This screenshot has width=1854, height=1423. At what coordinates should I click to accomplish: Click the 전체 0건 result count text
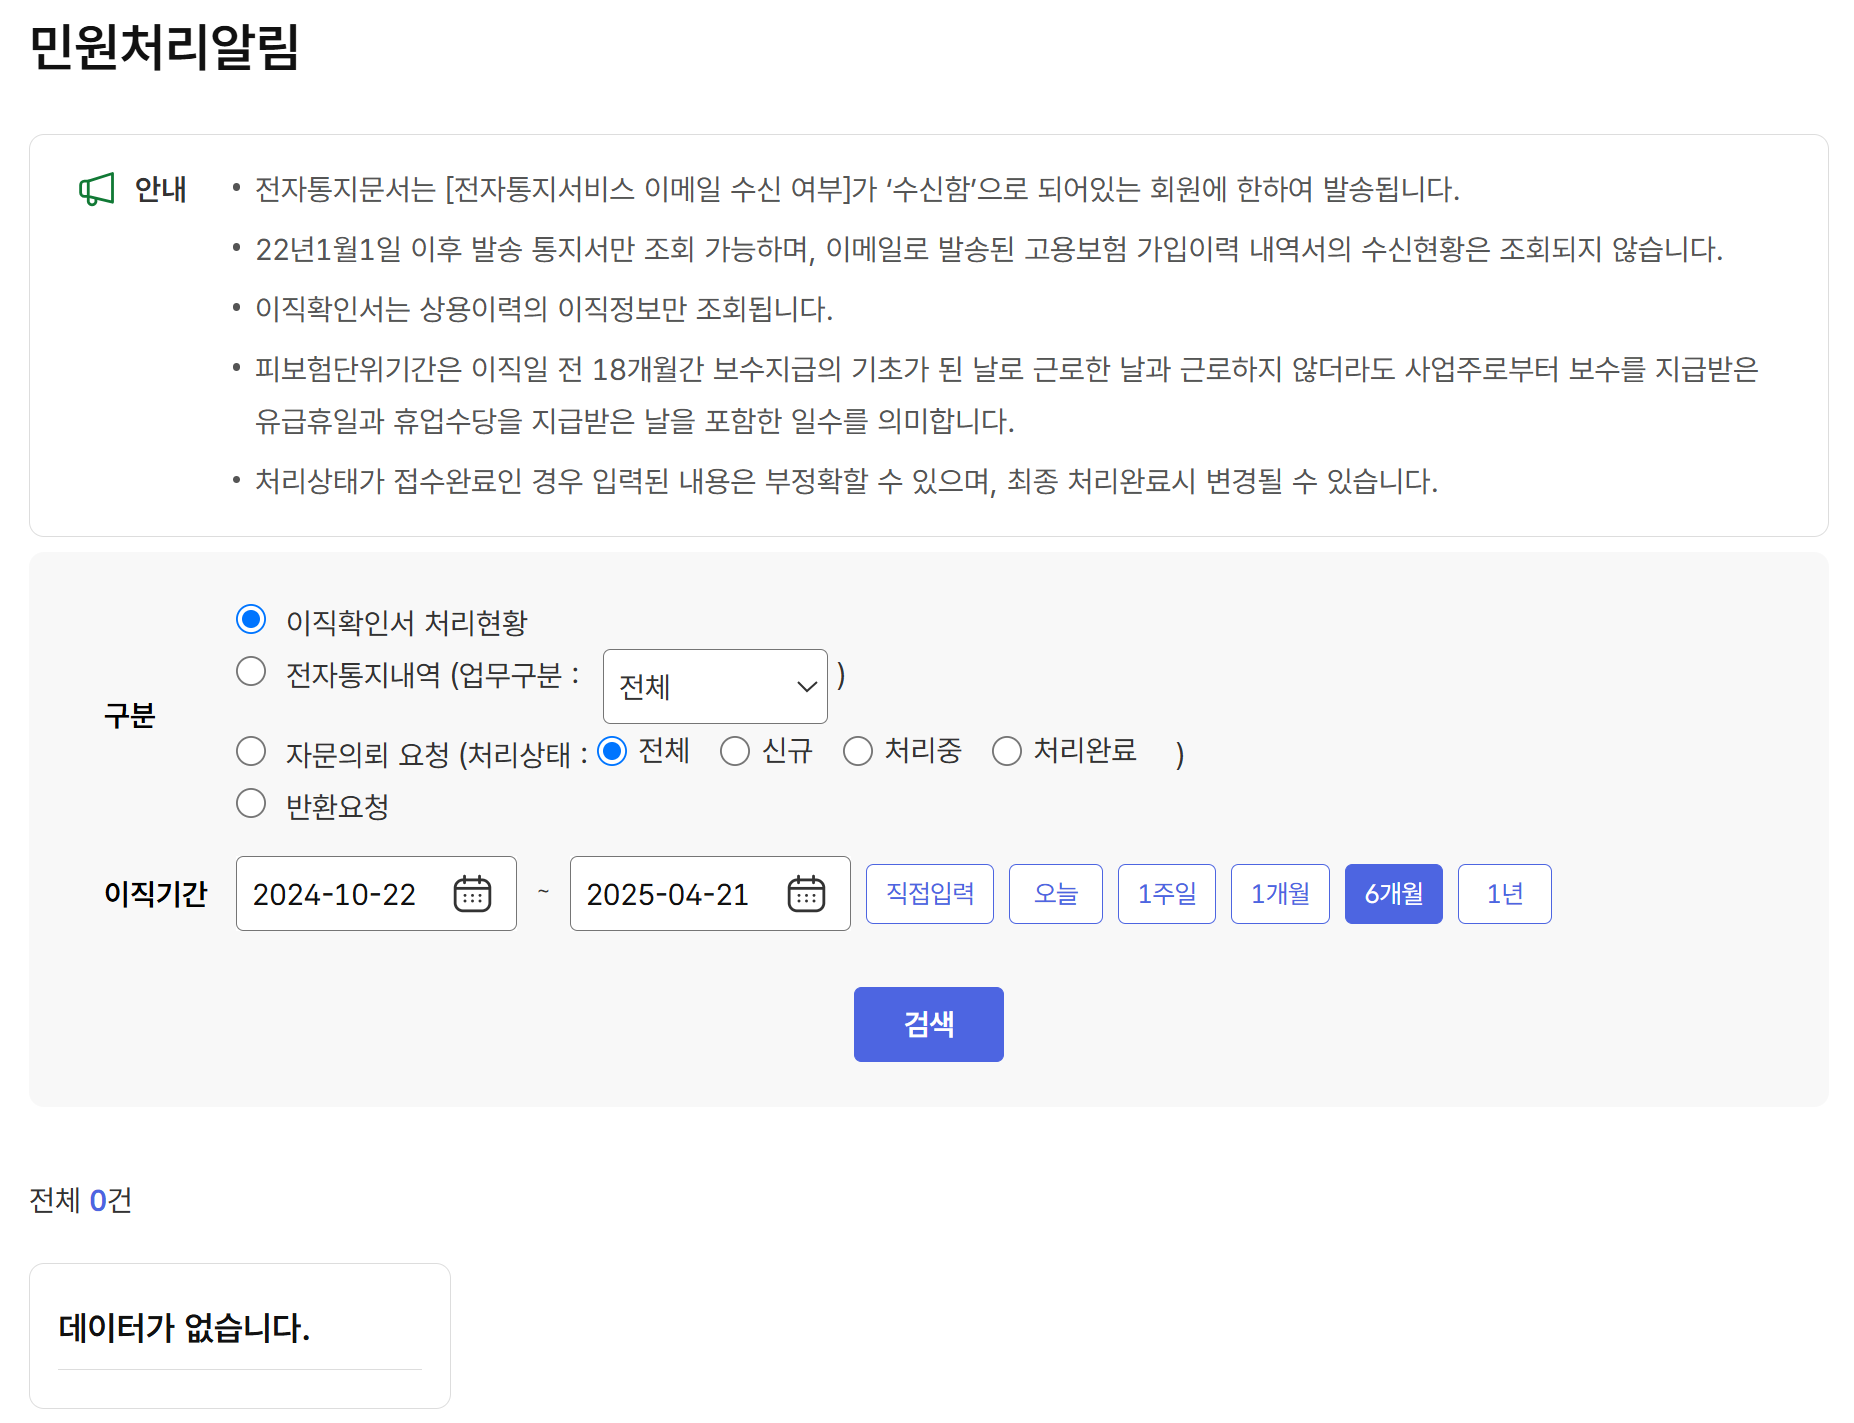point(81,1200)
